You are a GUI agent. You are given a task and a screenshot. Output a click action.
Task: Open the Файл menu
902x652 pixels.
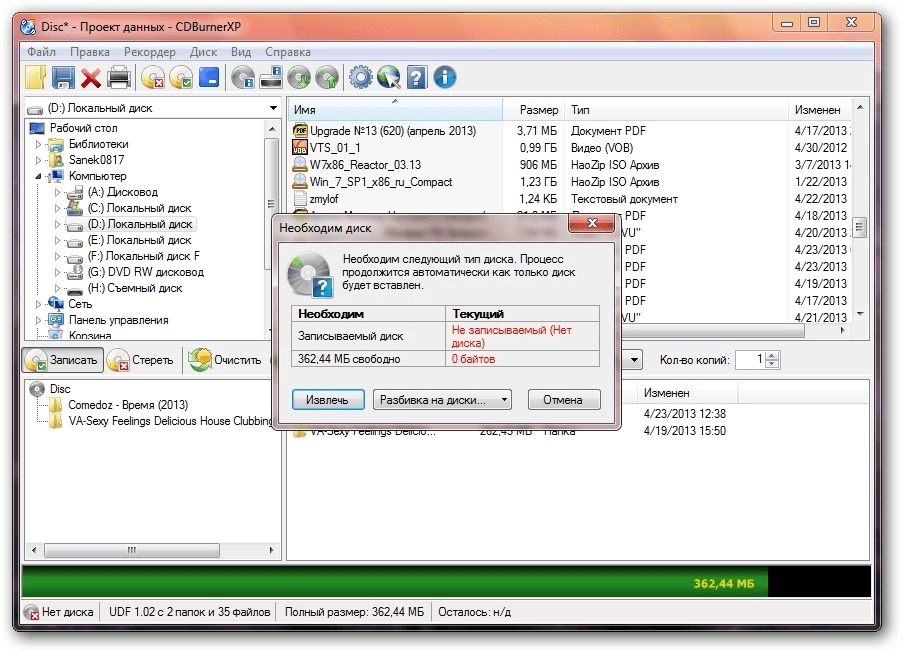41,52
